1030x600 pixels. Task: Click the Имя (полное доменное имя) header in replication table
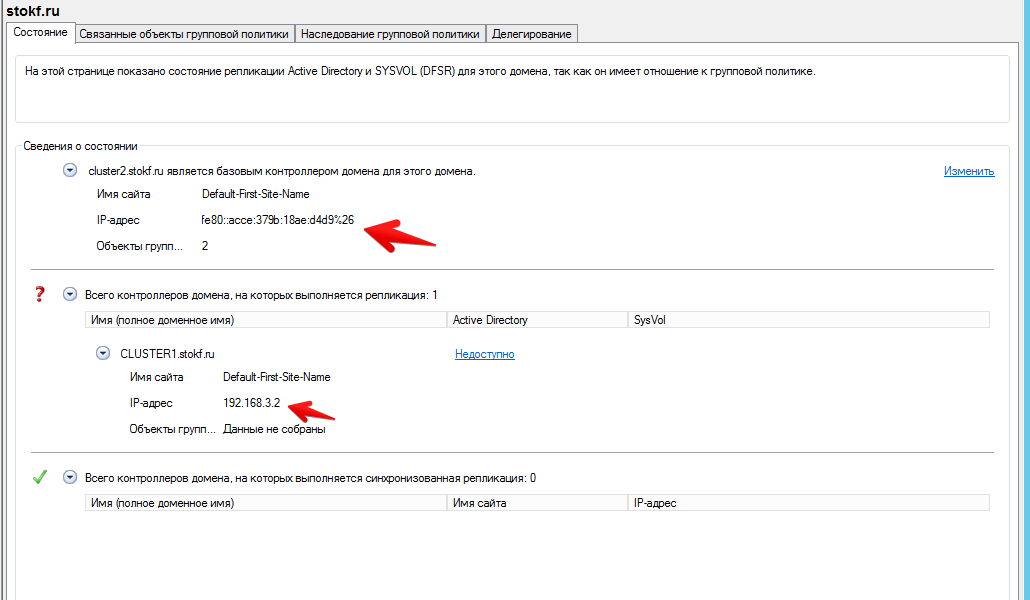tap(266, 320)
